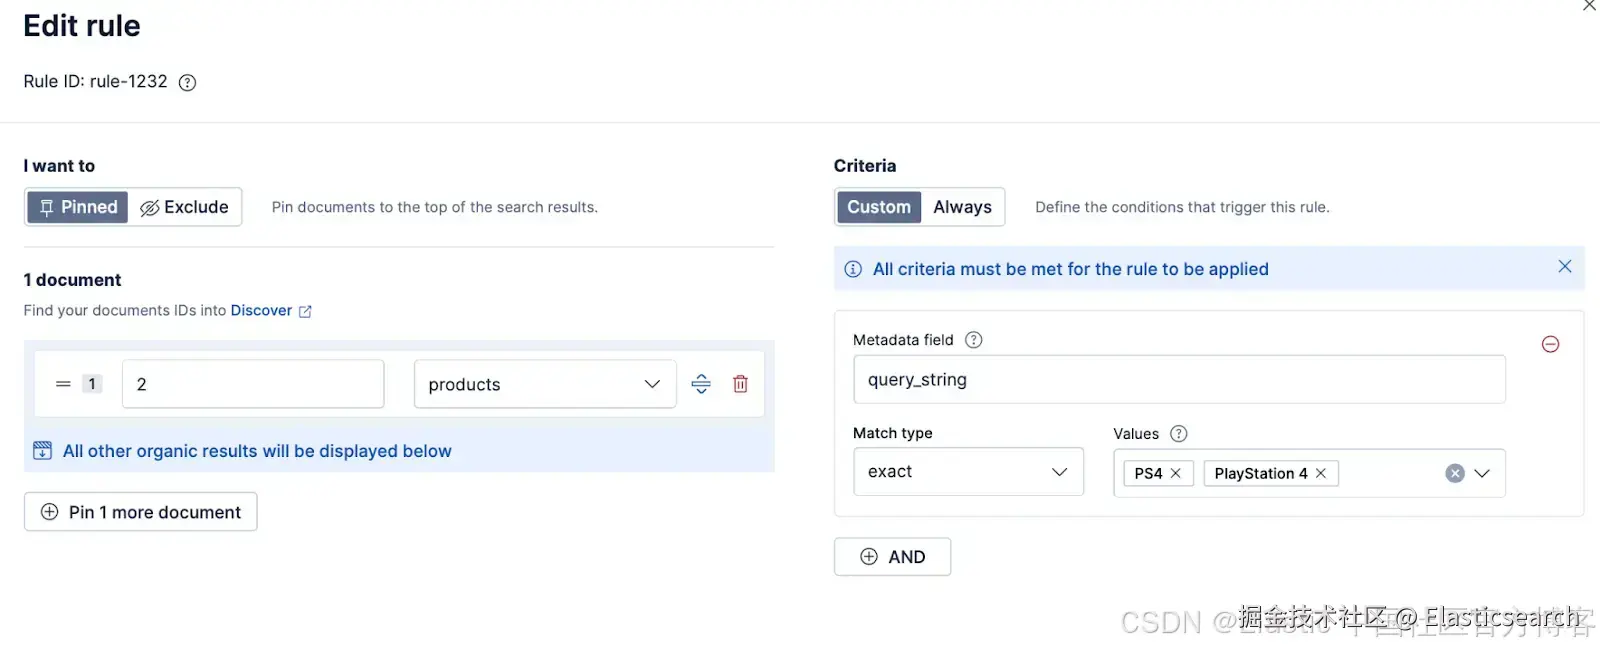Click the query_string metadata field input

[1178, 380]
